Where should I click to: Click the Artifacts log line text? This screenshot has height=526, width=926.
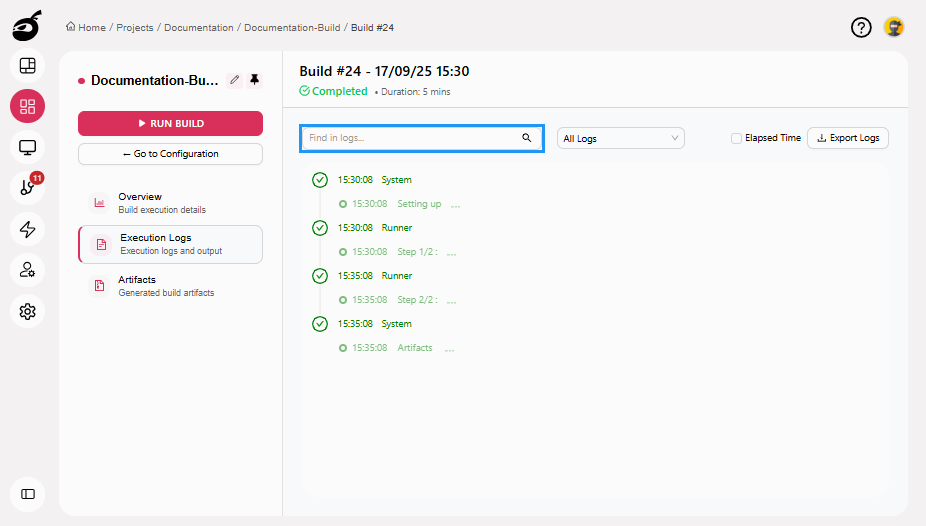[415, 348]
